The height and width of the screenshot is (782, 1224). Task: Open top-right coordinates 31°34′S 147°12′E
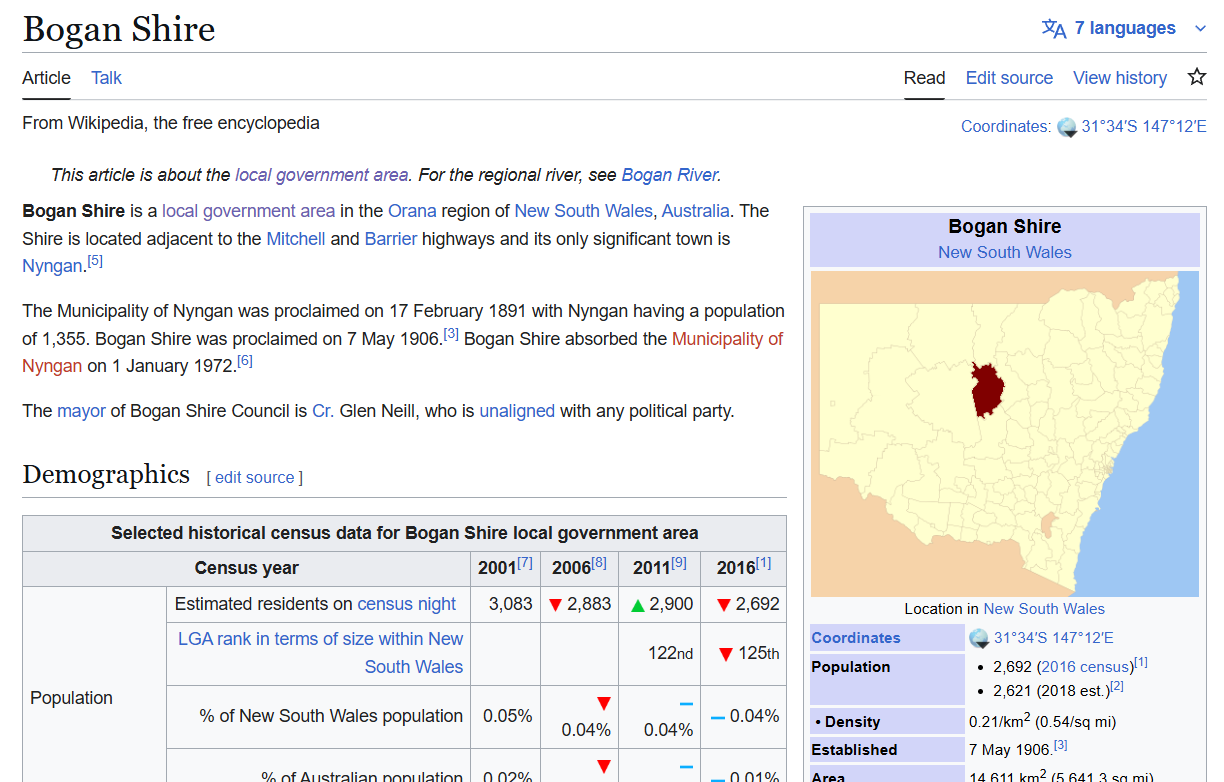[1144, 127]
